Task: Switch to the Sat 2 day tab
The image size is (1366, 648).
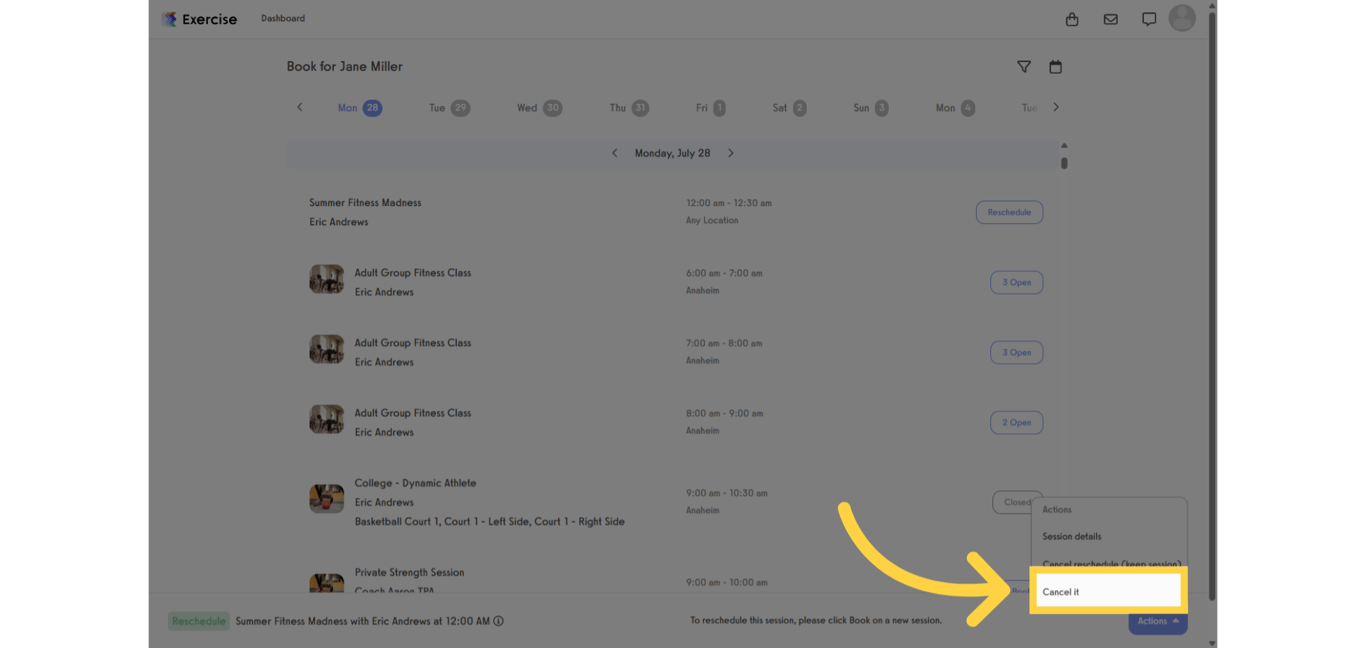Action: point(789,107)
